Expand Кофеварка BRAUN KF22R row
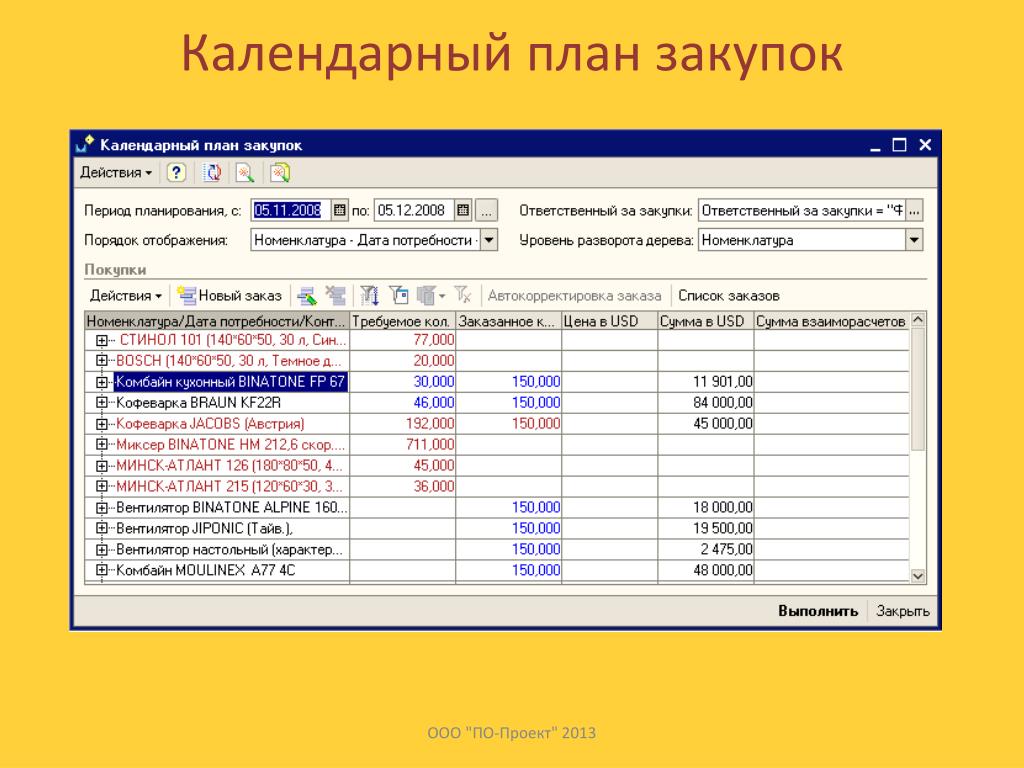Image resolution: width=1024 pixels, height=768 pixels. 101,402
